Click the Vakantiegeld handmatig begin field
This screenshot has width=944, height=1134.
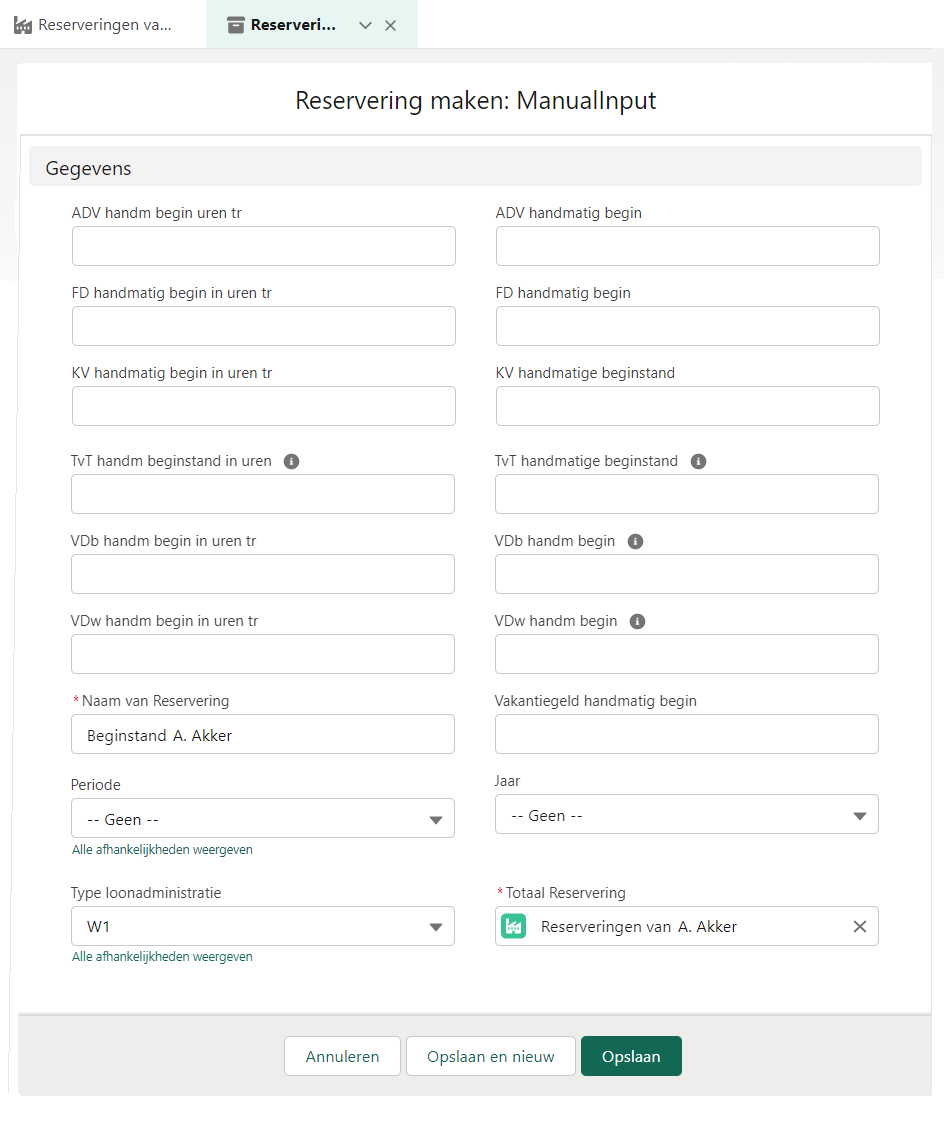[686, 734]
